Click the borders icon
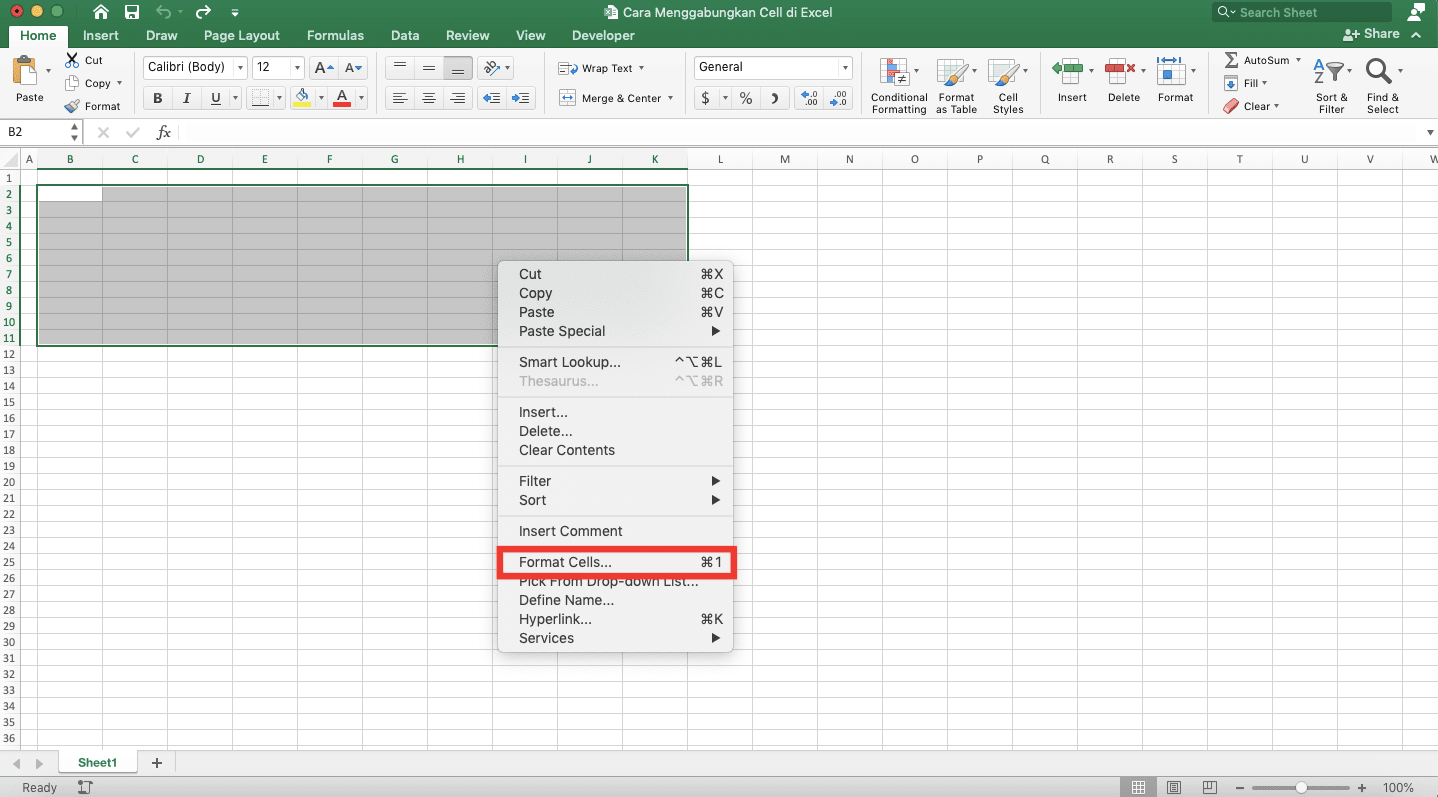The image size is (1438, 797). [260, 98]
